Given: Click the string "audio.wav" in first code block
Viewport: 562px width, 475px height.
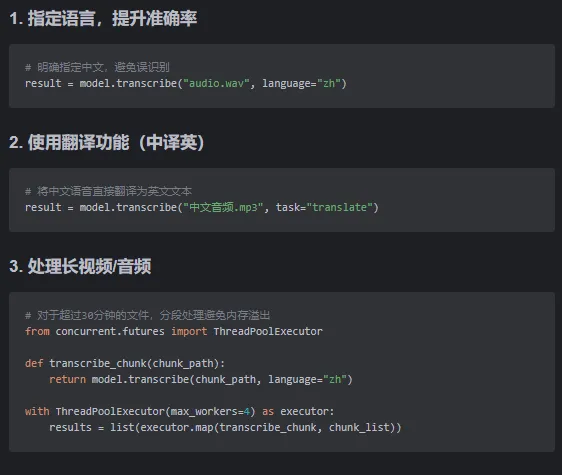Looking at the screenshot, I should (x=216, y=84).
